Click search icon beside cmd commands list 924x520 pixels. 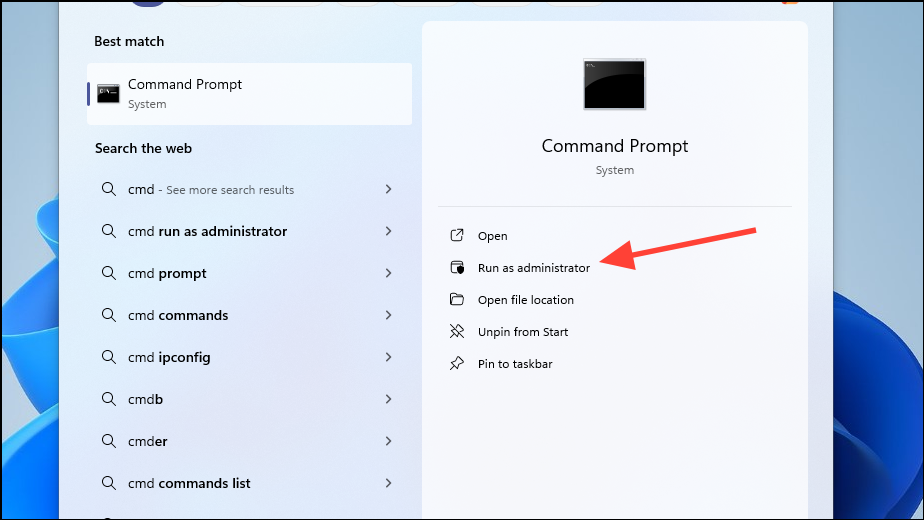click(x=108, y=483)
